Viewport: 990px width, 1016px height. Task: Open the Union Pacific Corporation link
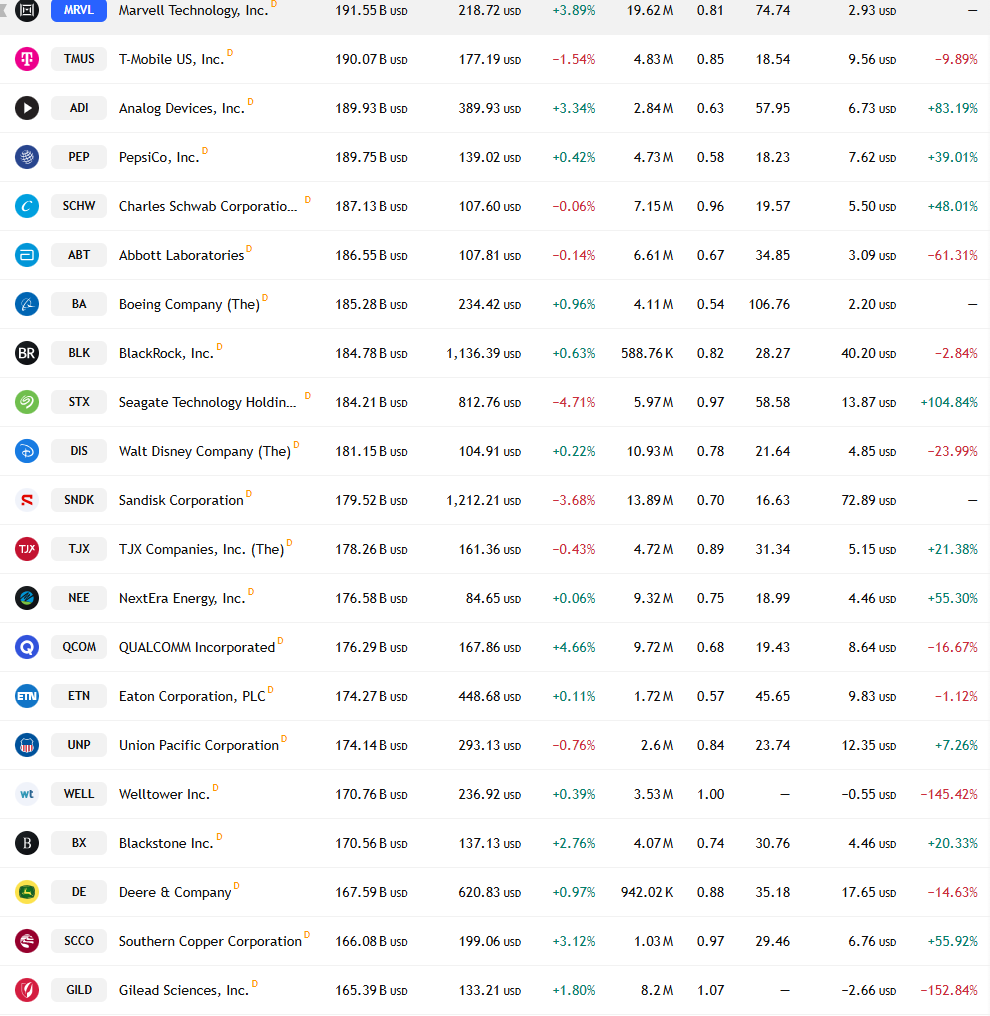[199, 745]
